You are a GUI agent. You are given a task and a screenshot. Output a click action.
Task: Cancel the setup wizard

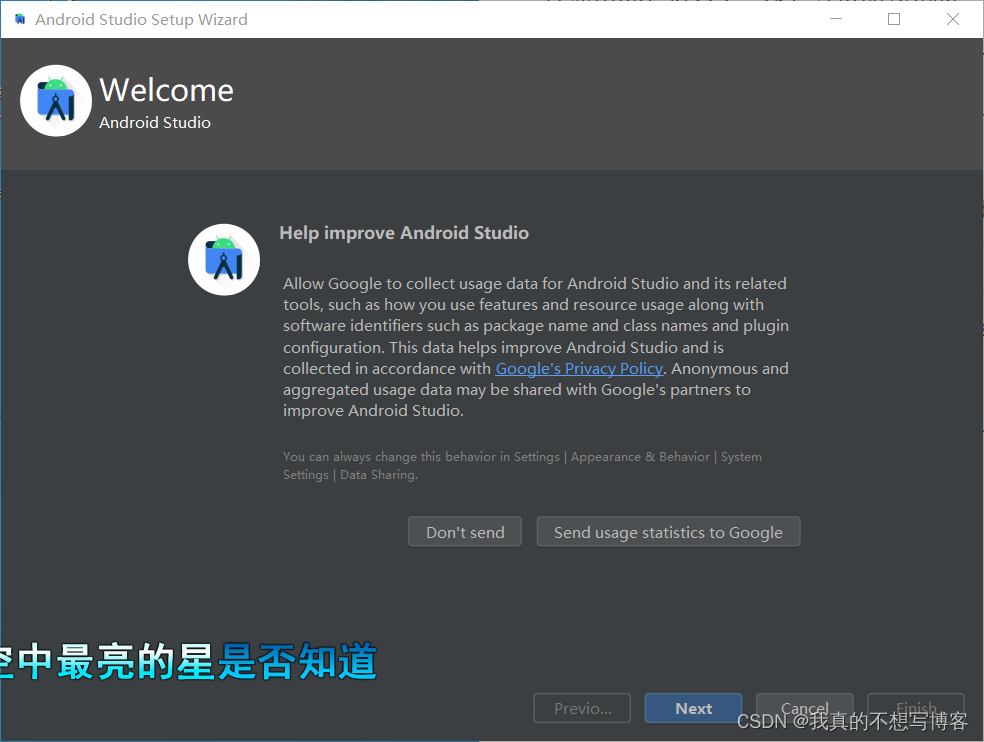[805, 708]
